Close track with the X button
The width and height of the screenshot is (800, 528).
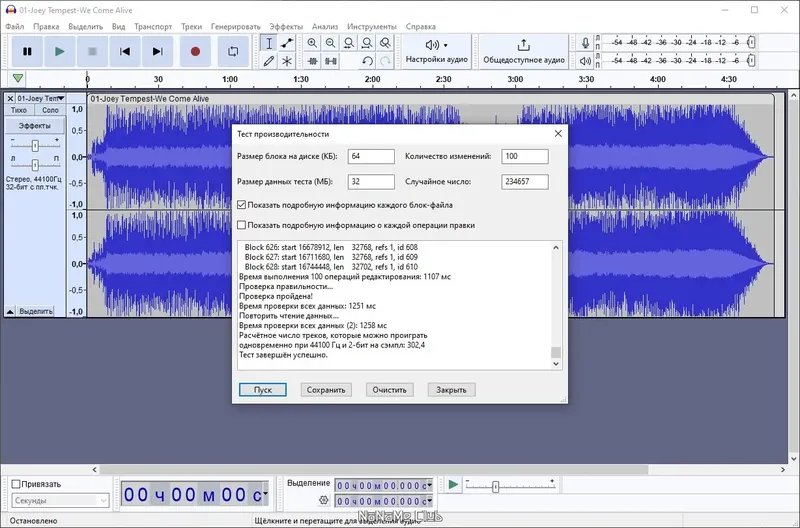coord(10,98)
